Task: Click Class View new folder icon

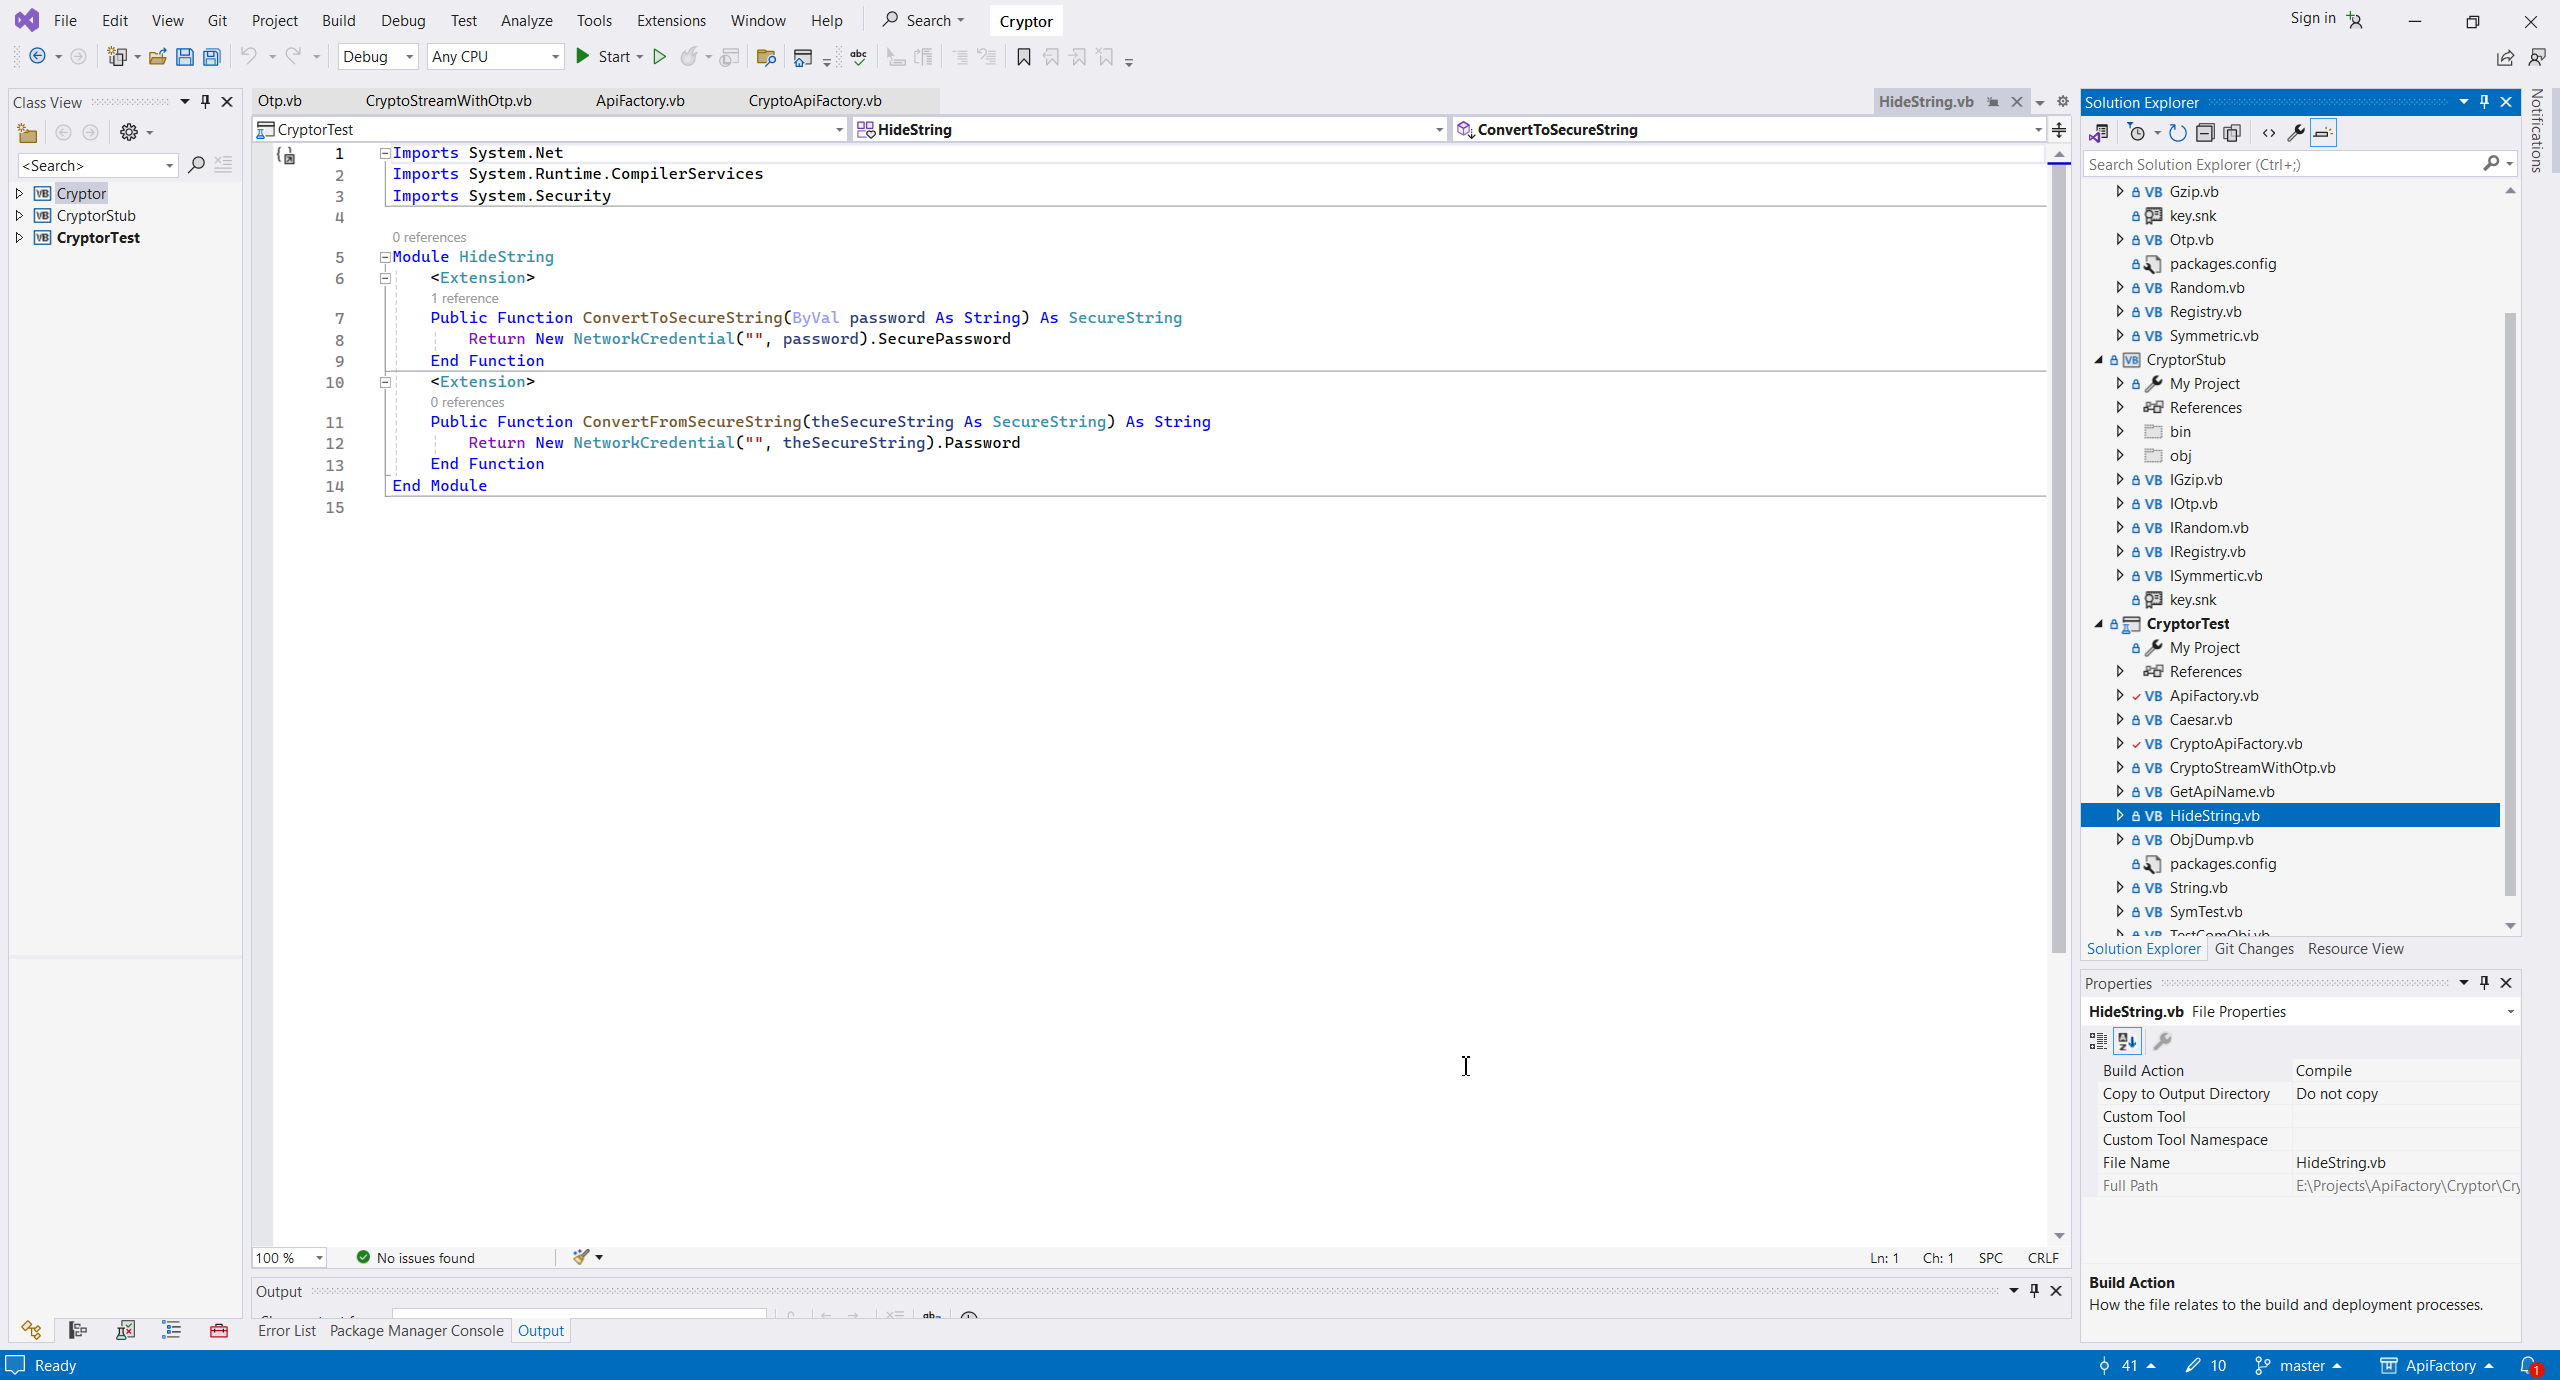Action: [27, 132]
